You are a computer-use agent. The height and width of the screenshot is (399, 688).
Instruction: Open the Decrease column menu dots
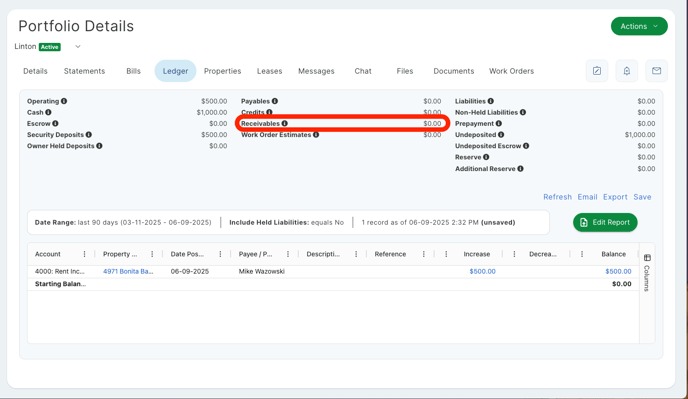pos(514,254)
